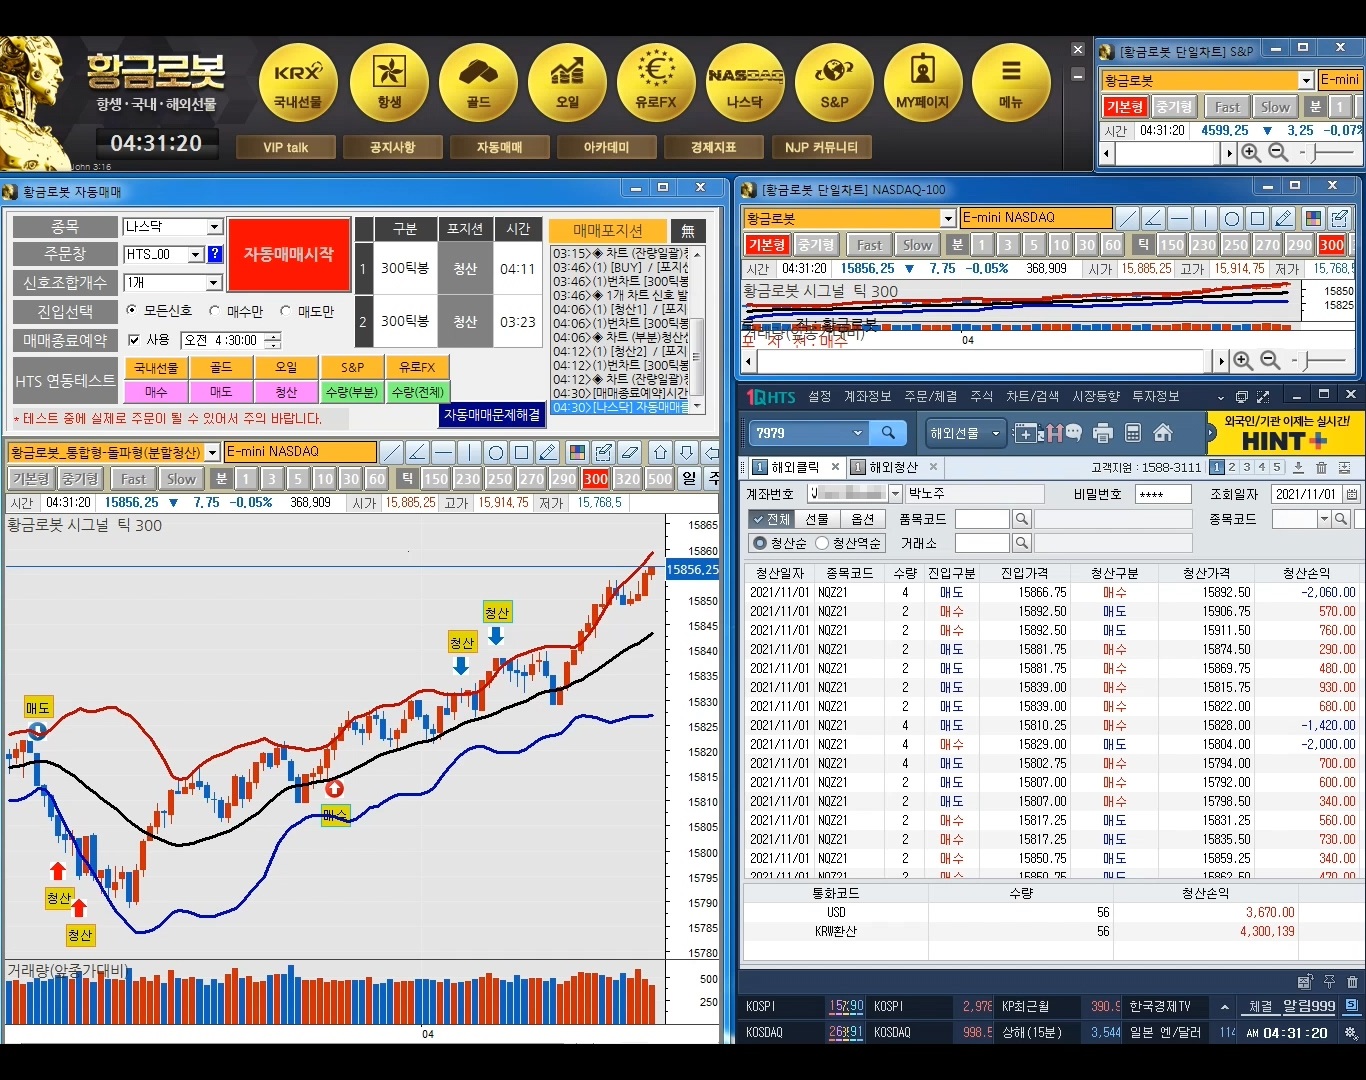Open the 차트/검색 menu
Screen dimensions: 1366x1080
point(1033,397)
